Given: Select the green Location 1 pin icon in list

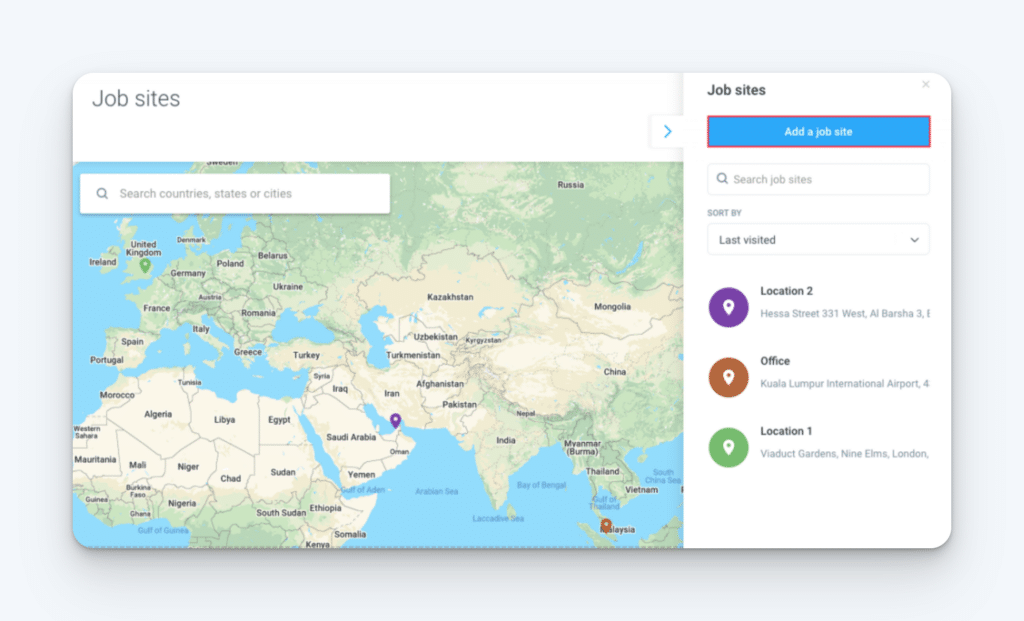Looking at the screenshot, I should coord(728,447).
